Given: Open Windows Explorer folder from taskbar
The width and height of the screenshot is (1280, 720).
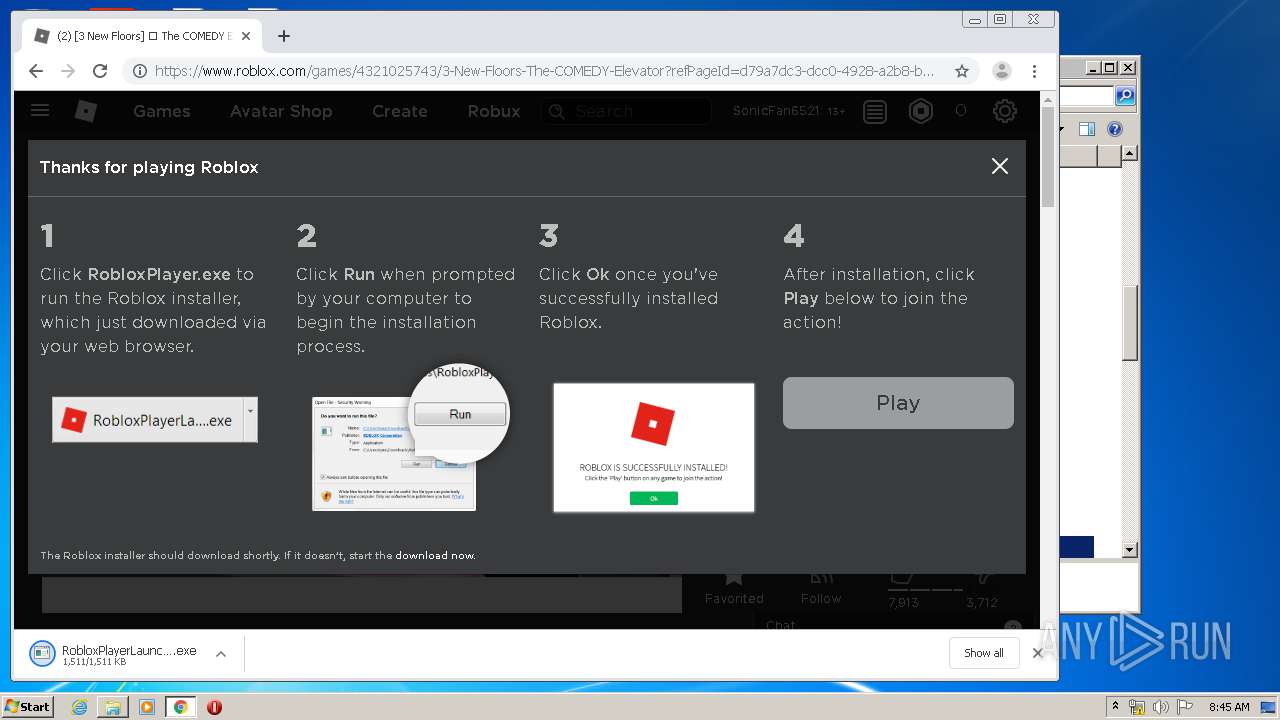Looking at the screenshot, I should point(113,707).
